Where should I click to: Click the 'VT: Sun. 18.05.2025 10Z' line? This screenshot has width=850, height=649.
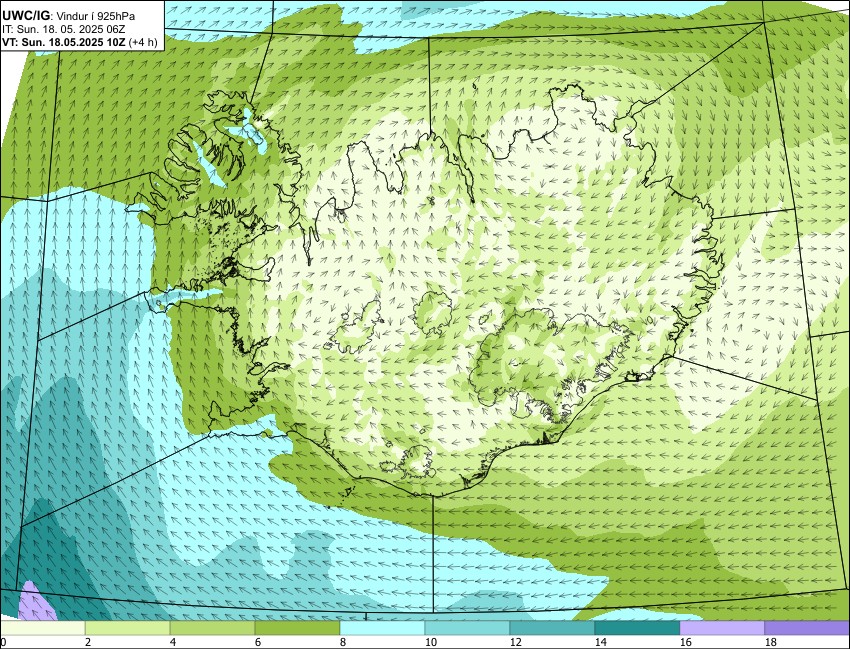pos(64,43)
